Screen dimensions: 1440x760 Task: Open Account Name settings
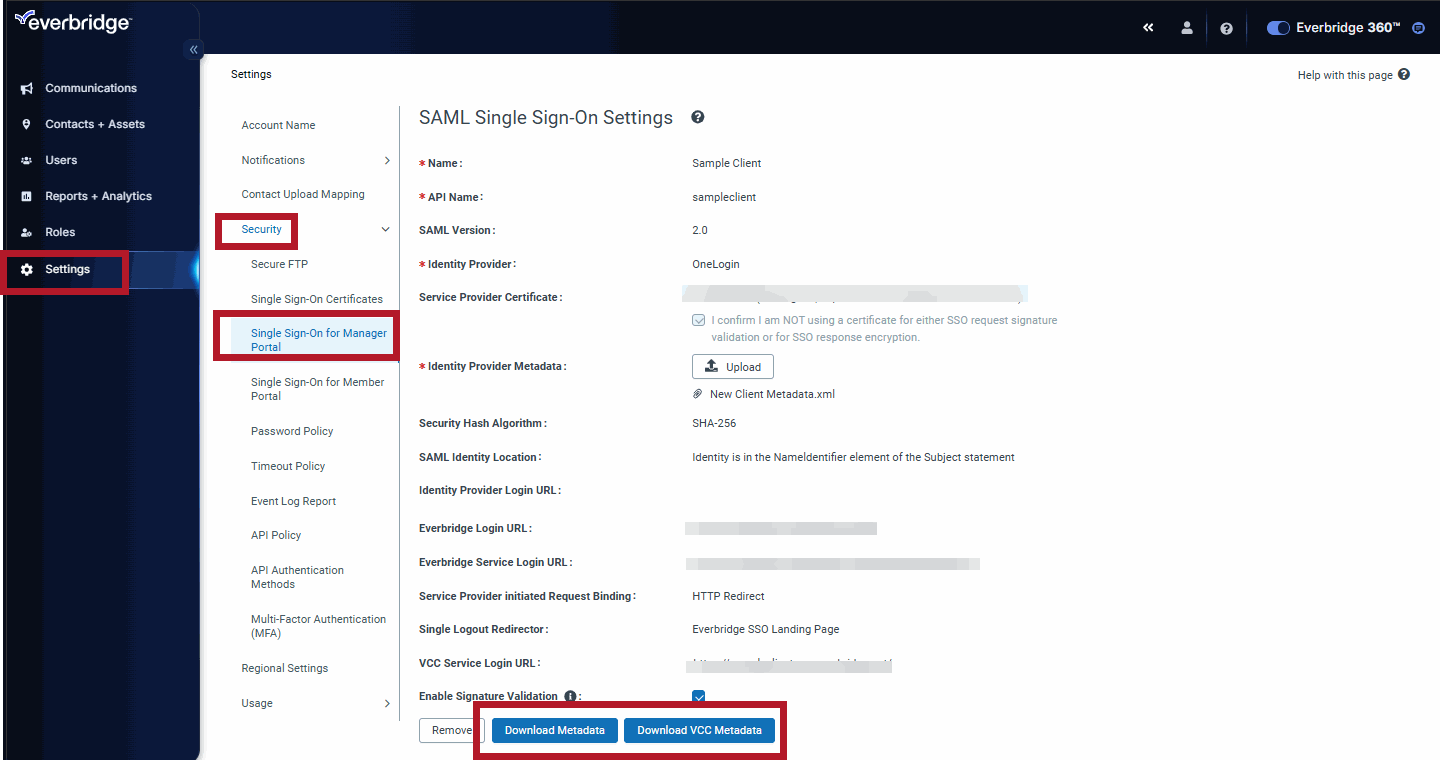point(278,125)
